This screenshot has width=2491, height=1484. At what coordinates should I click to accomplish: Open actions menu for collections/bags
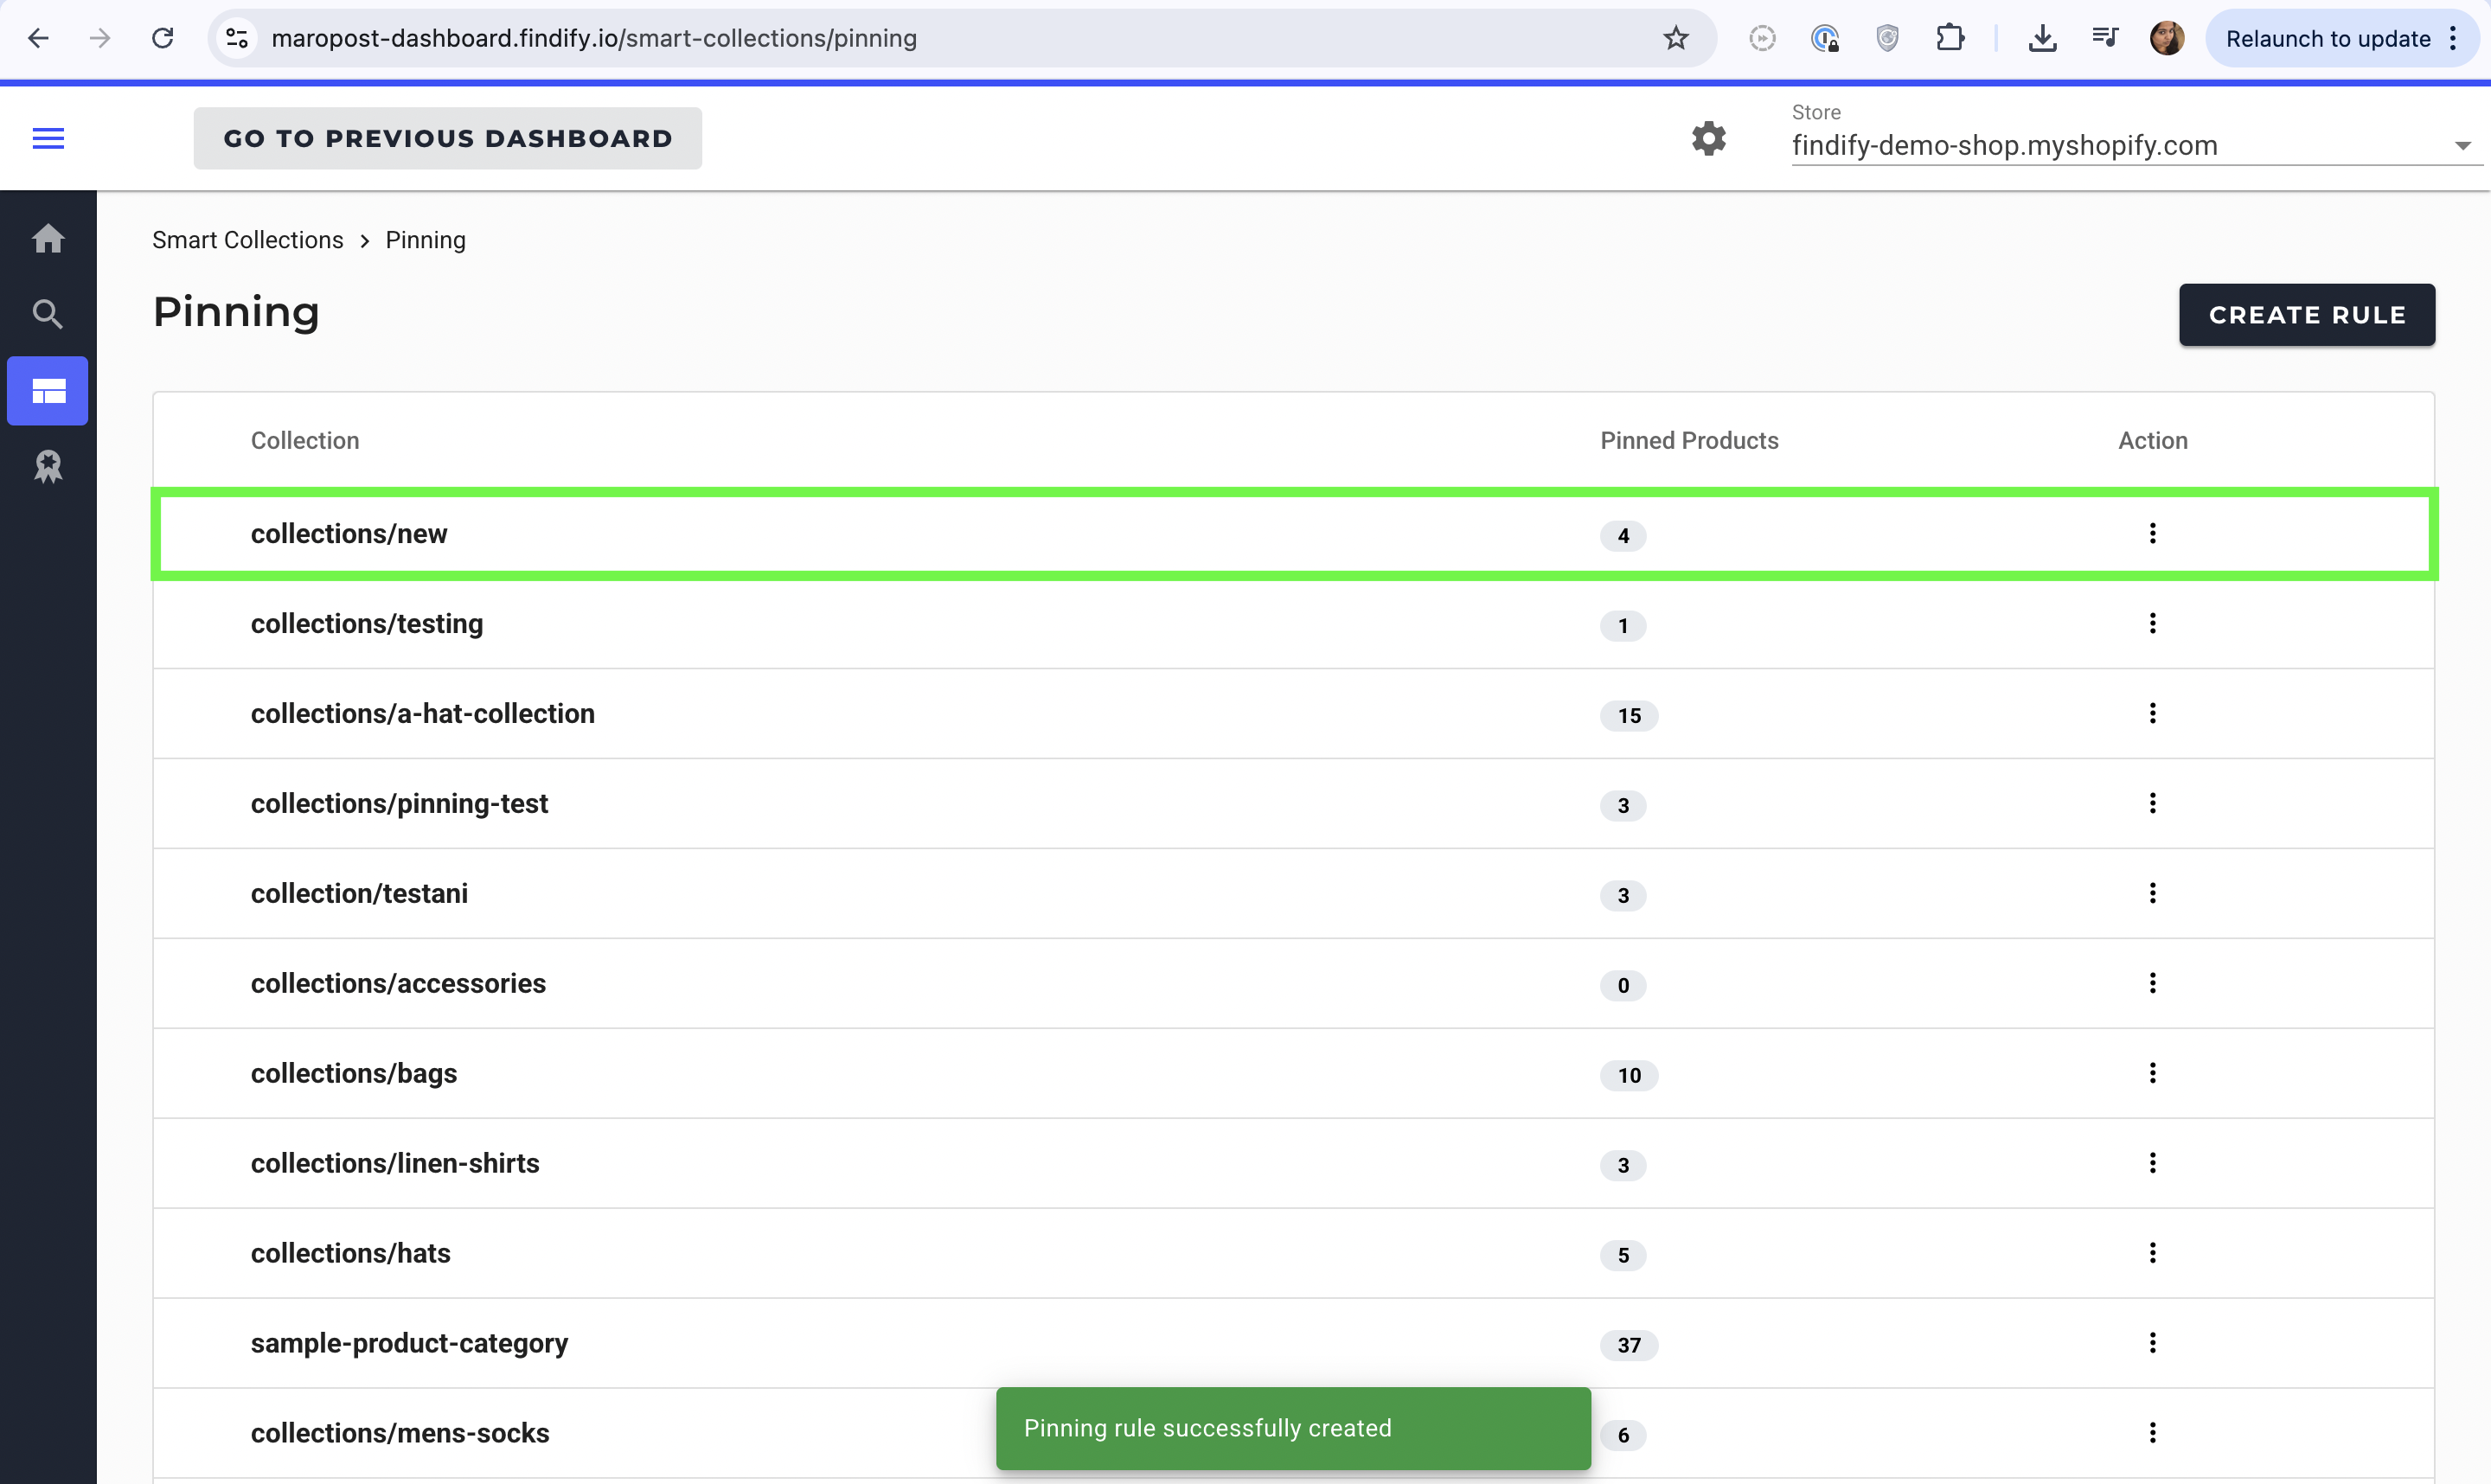tap(2152, 1073)
